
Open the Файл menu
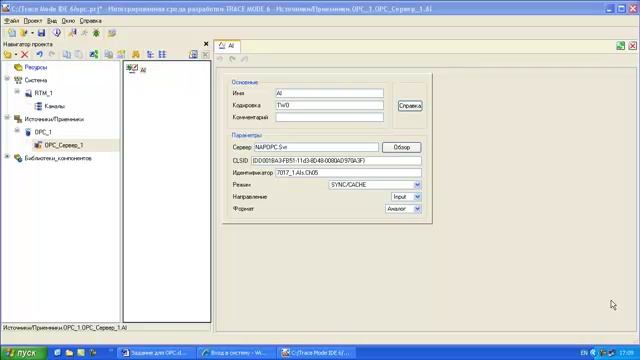click(x=11, y=21)
